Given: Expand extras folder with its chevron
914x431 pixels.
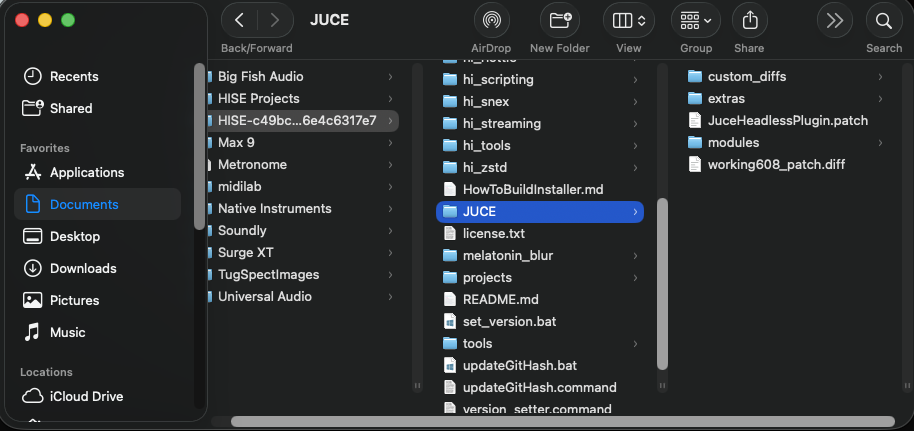Looking at the screenshot, I should 880,99.
